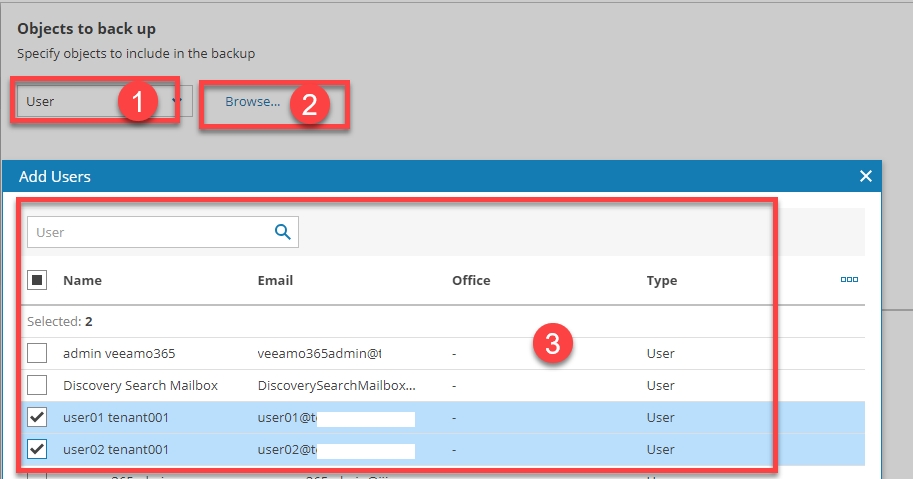Click the user01 tenant001 name text
Screen dimensions: 913x479
[115, 418]
